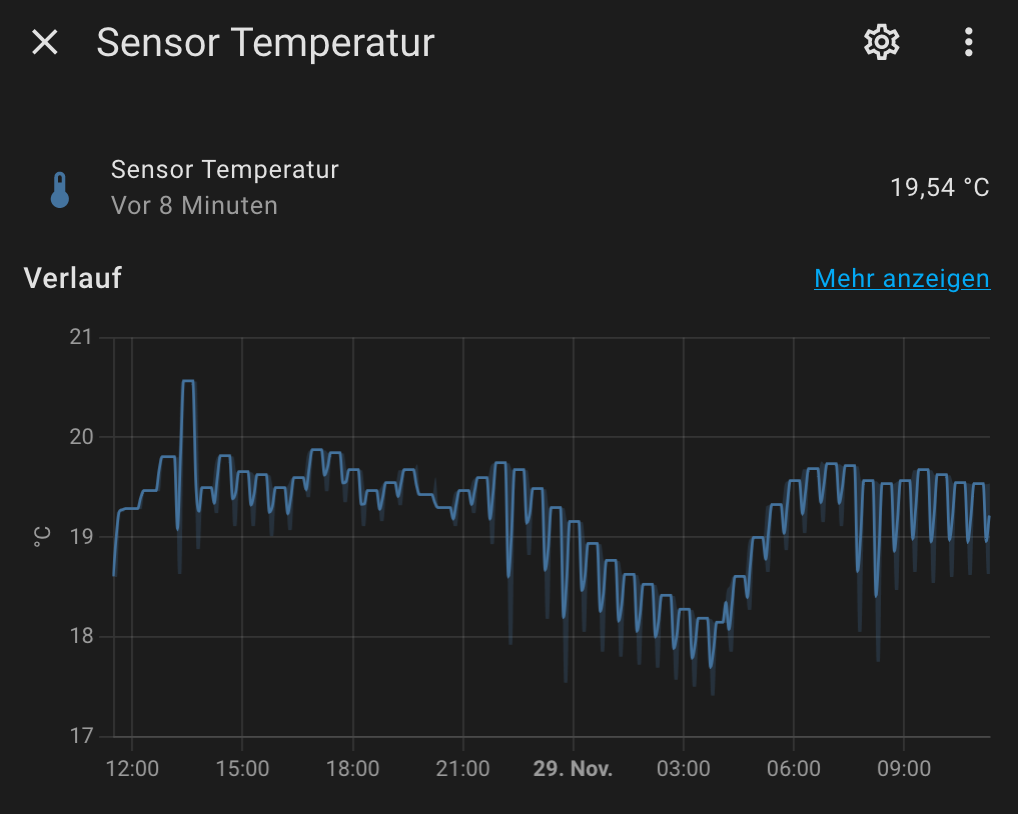1018x814 pixels.
Task: Click the 06:00 time axis label
Action: (793, 769)
